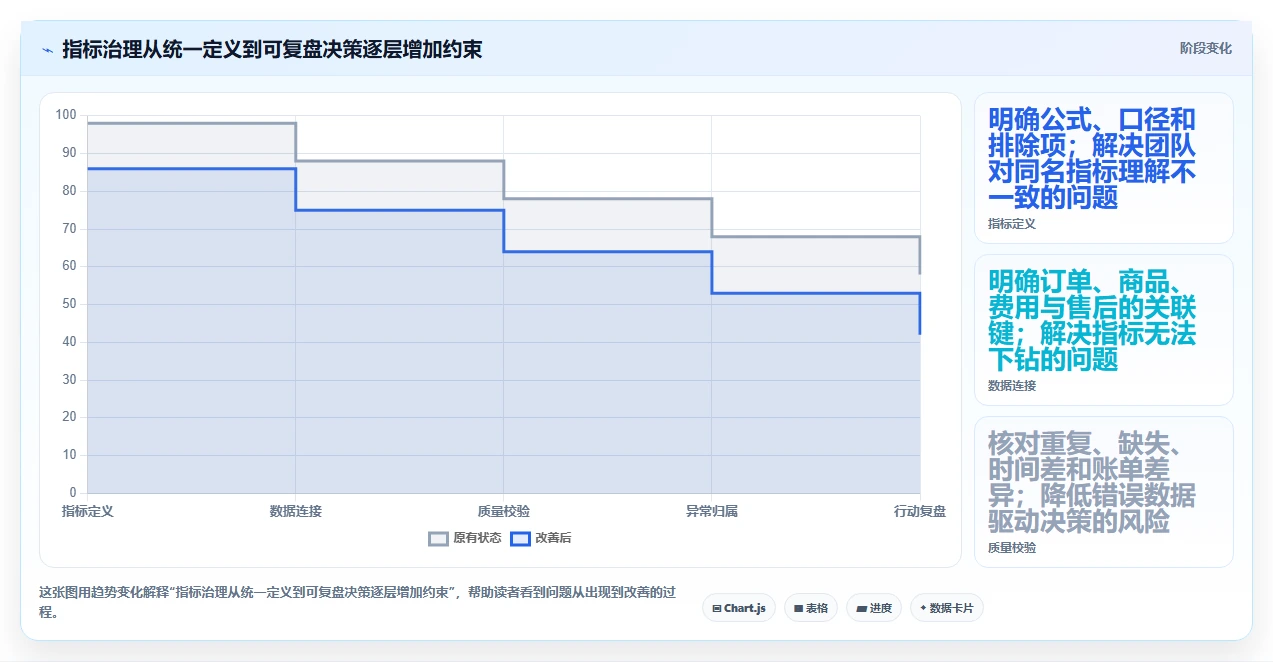Click the y-axis value 0
This screenshot has height=662, width=1273.
pyautogui.click(x=72, y=493)
